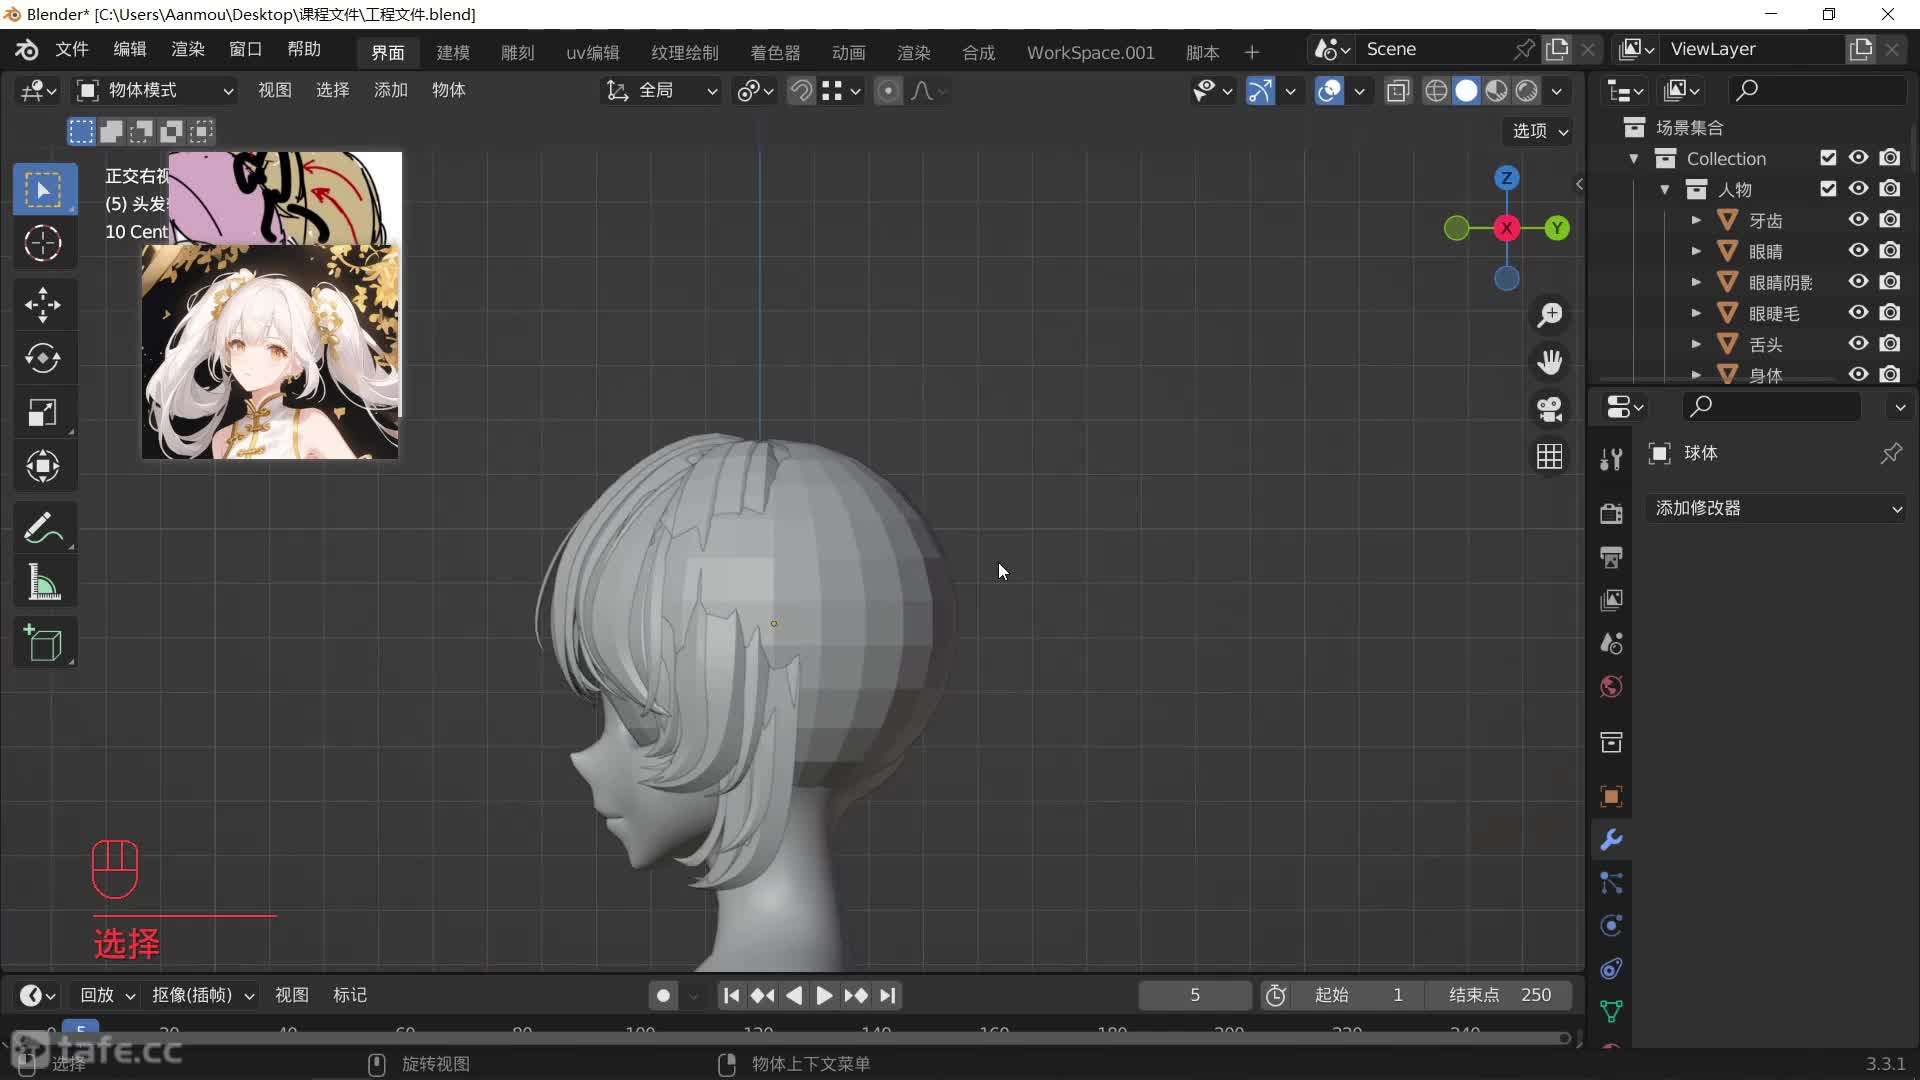Select the Annotate pencil tool
Viewport: 1920px width, 1080px height.
pos(43,528)
